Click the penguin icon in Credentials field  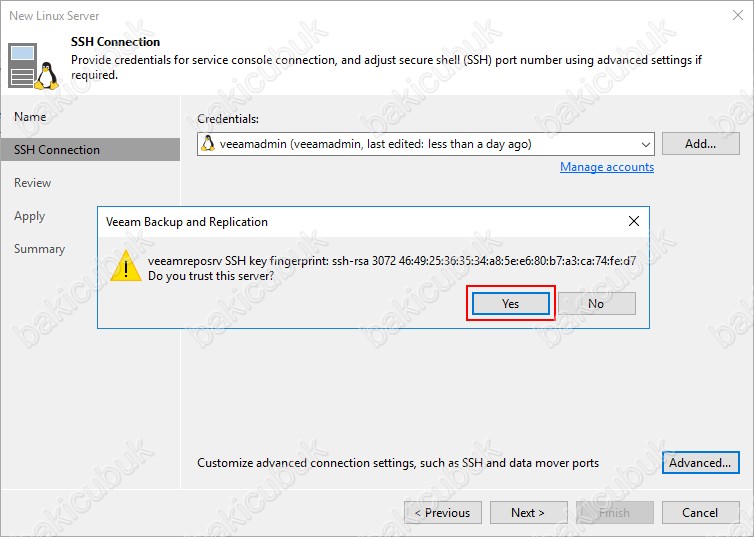(208, 144)
